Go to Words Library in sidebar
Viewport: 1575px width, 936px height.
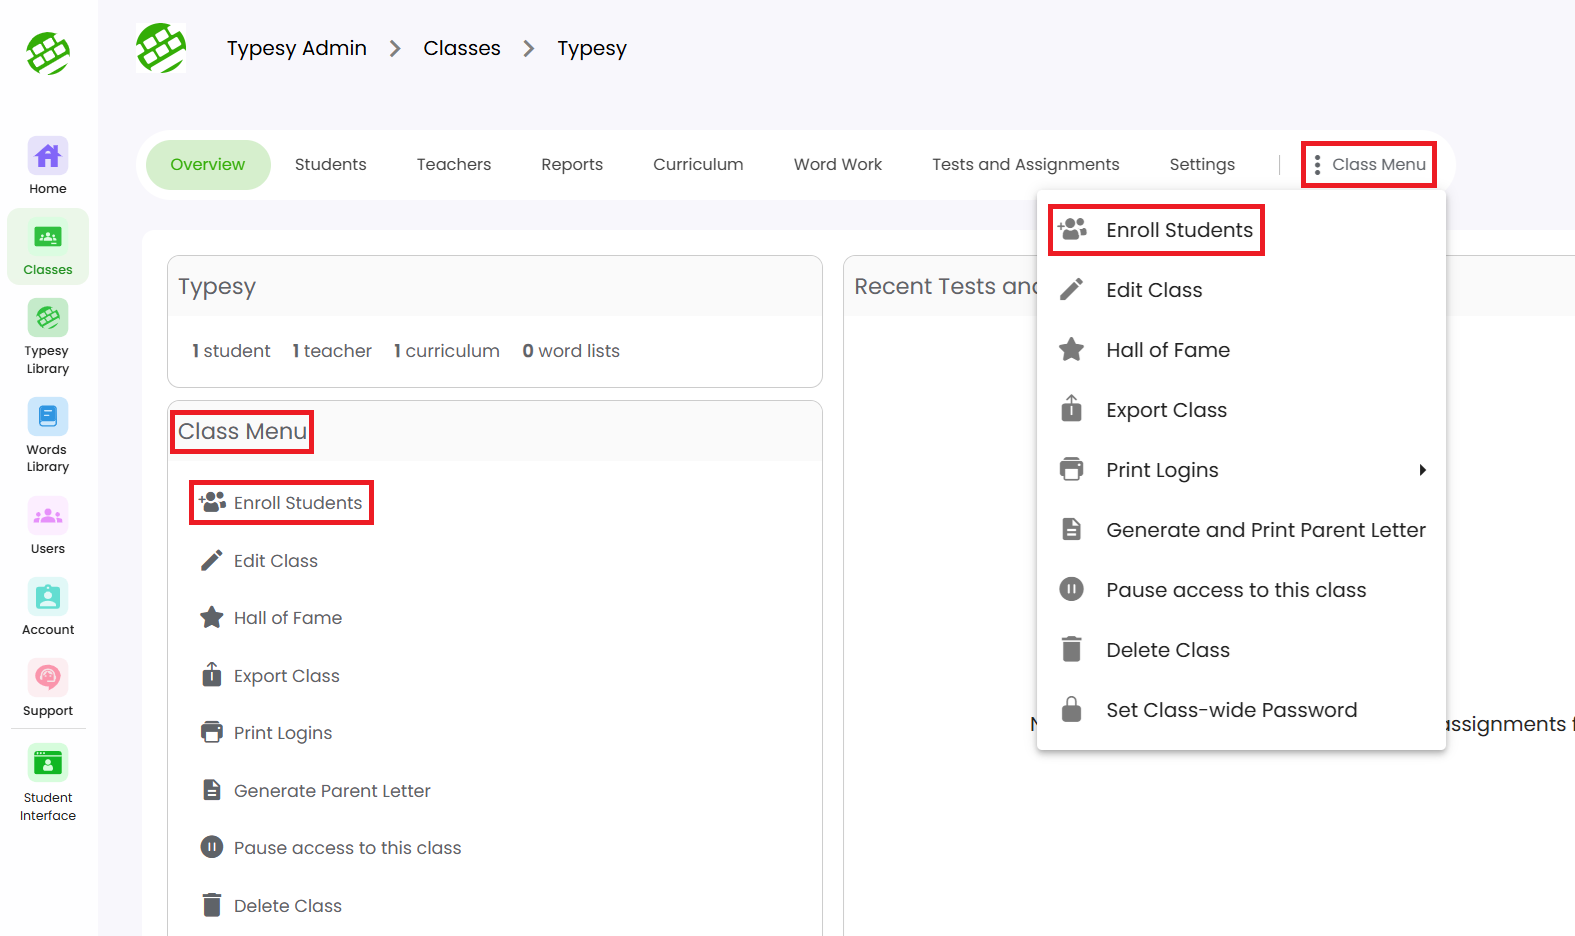[x=48, y=435]
